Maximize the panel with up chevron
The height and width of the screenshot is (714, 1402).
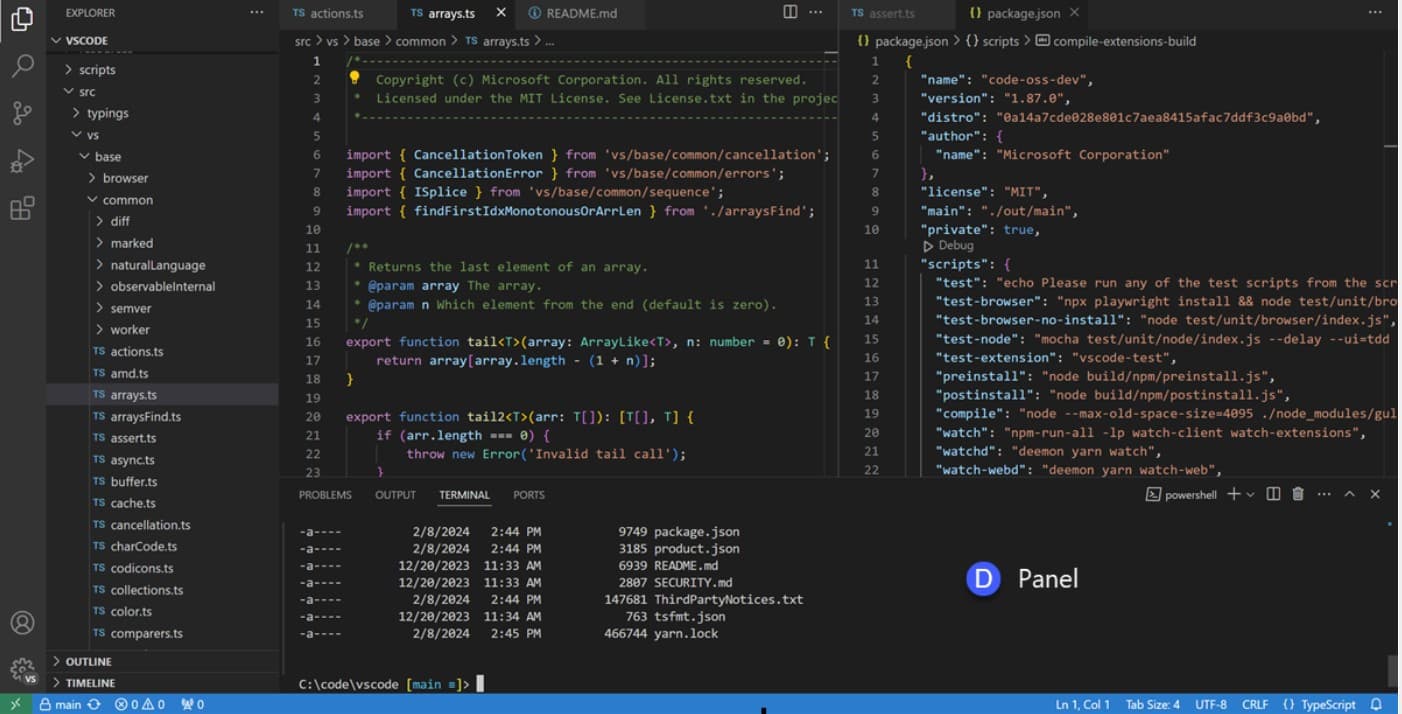click(x=1349, y=494)
